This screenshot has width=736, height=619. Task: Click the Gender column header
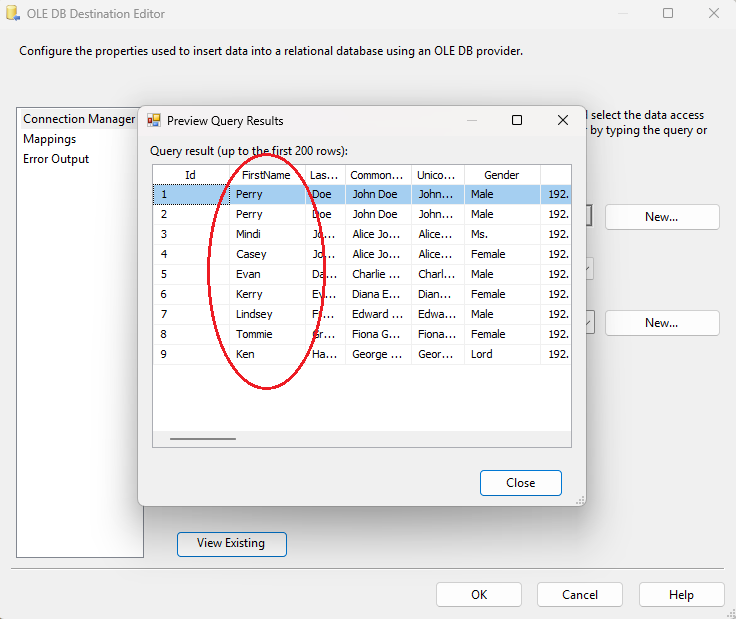pyautogui.click(x=501, y=175)
